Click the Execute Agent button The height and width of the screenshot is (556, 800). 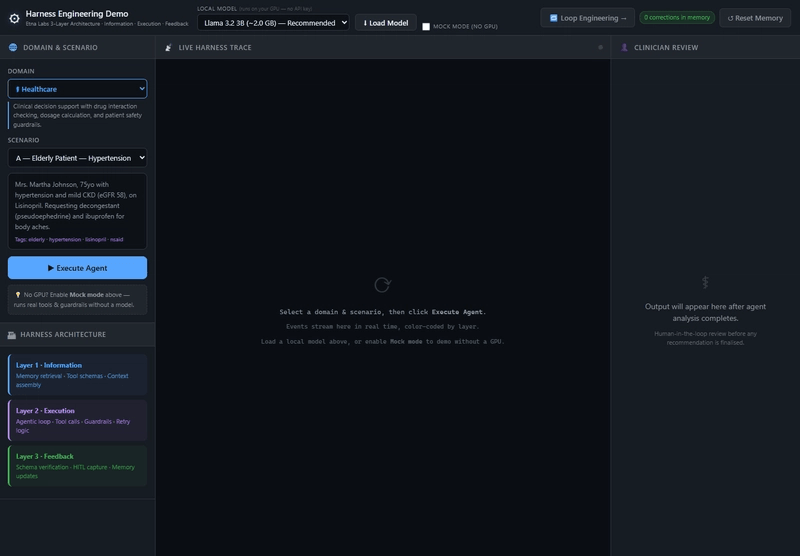[78, 268]
